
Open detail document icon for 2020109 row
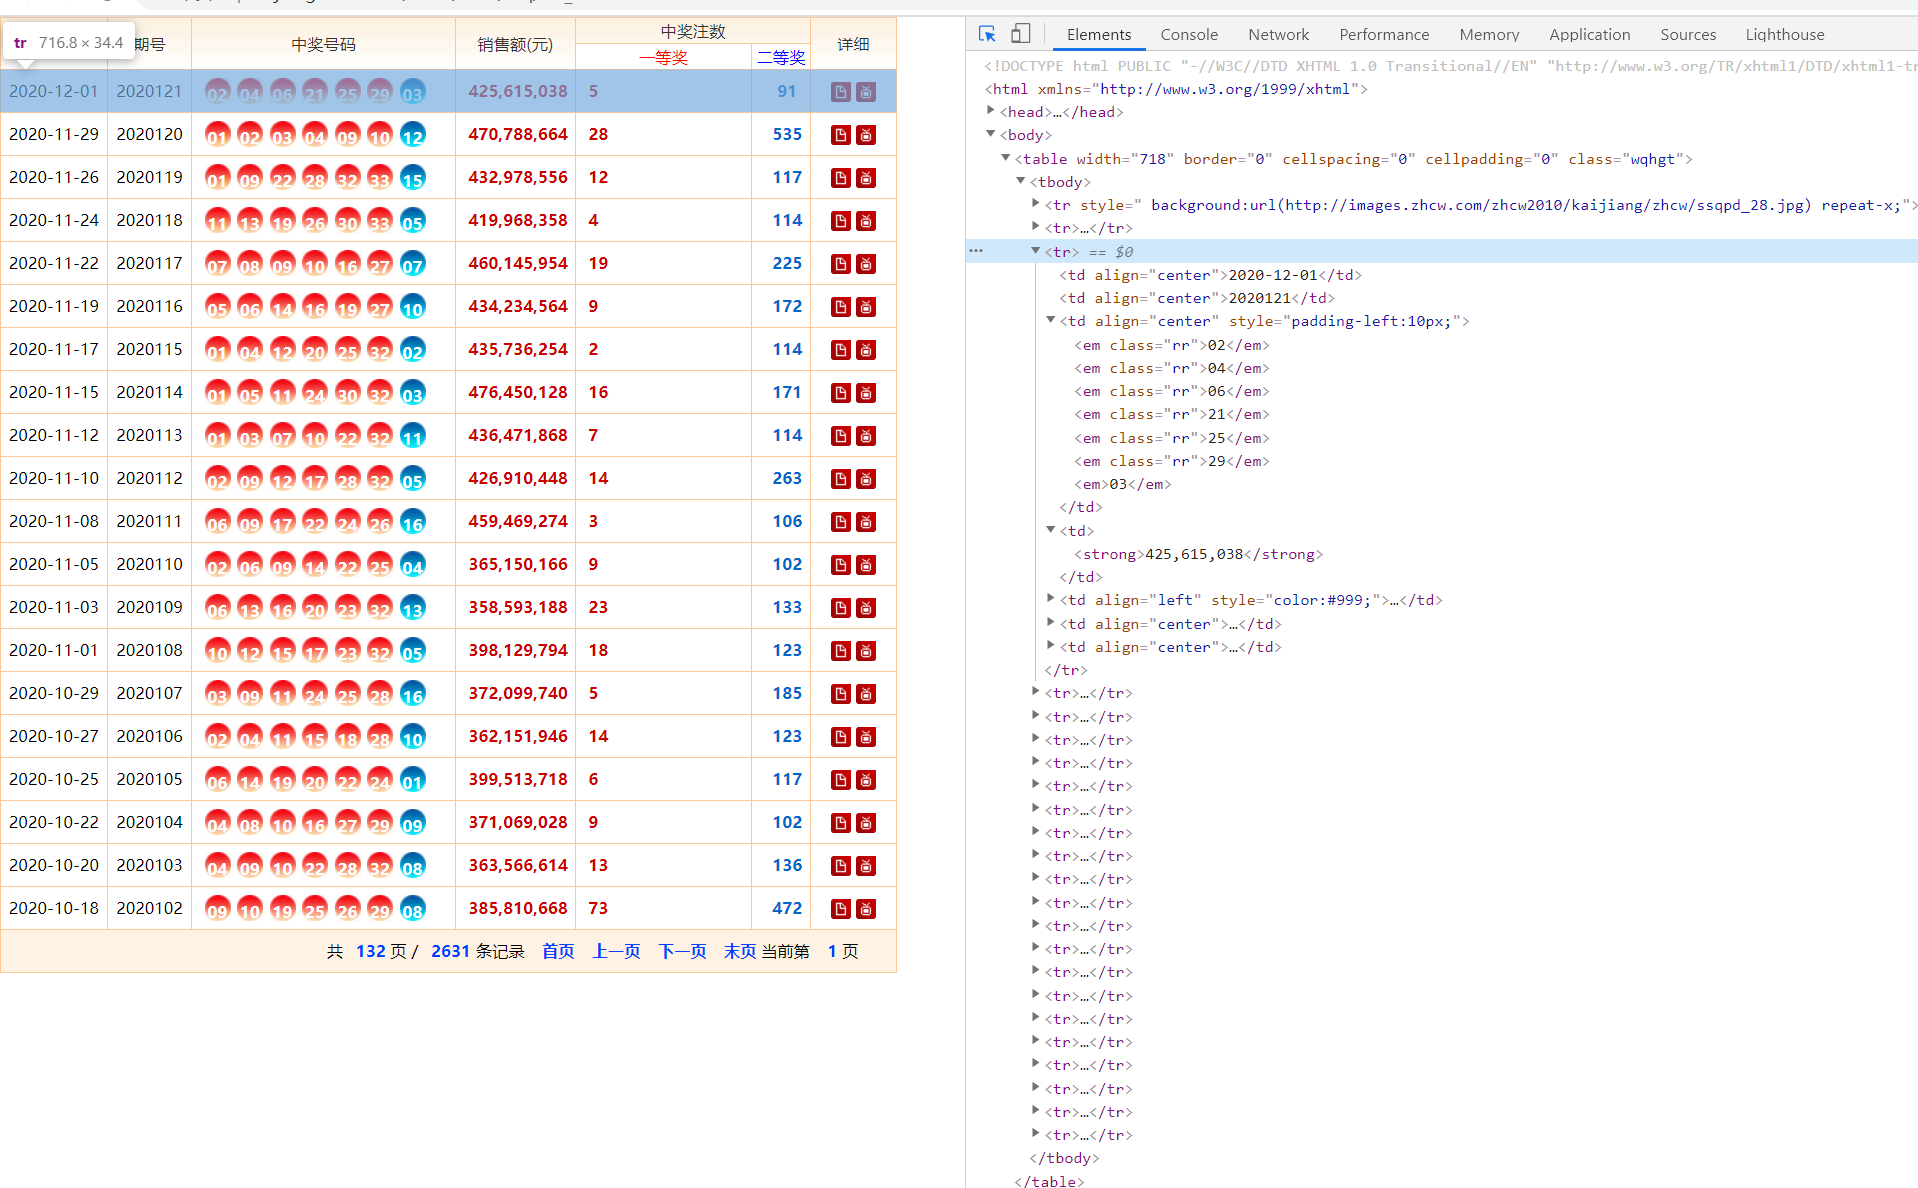[x=841, y=608]
